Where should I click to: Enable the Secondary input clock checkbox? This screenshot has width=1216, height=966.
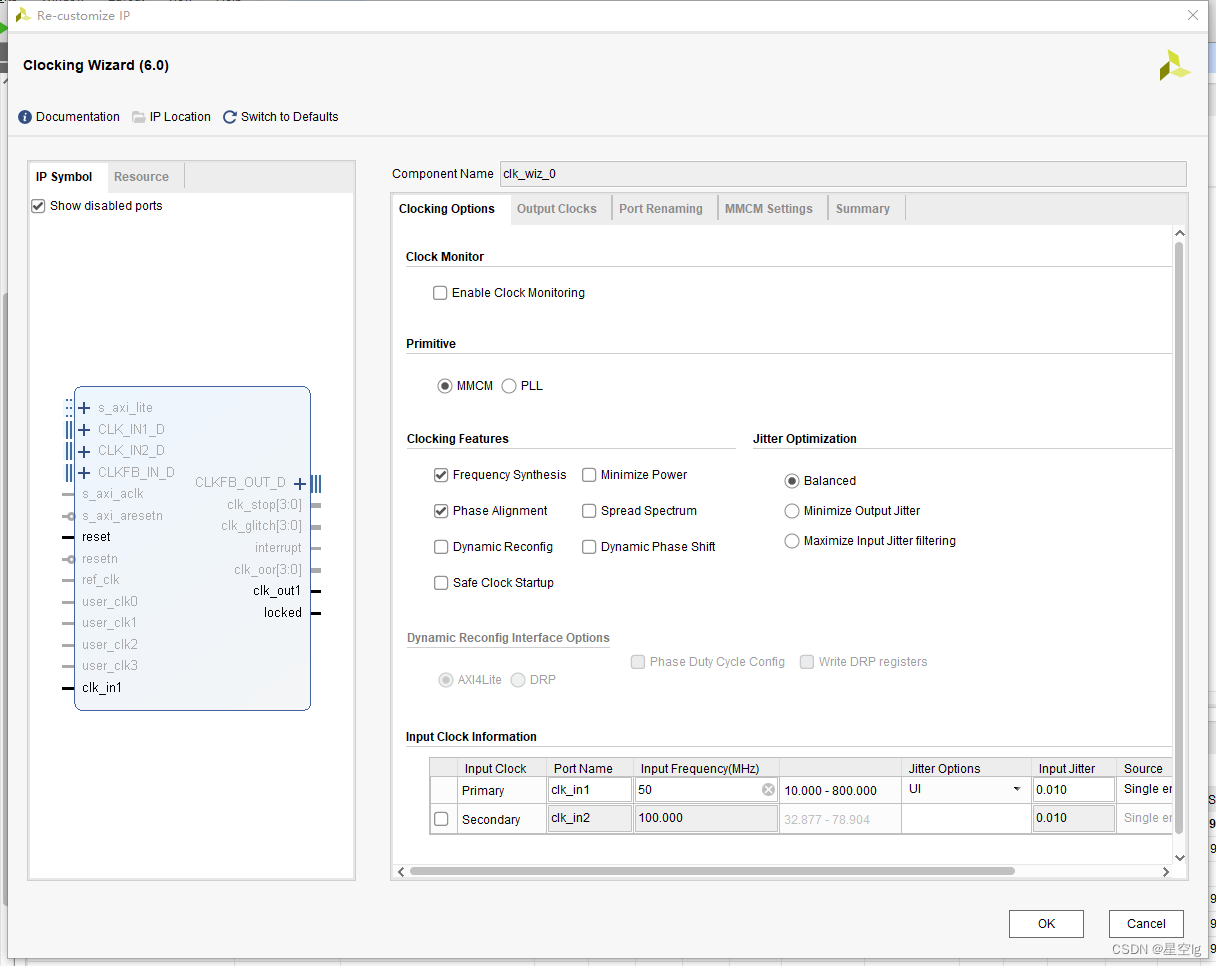[441, 819]
